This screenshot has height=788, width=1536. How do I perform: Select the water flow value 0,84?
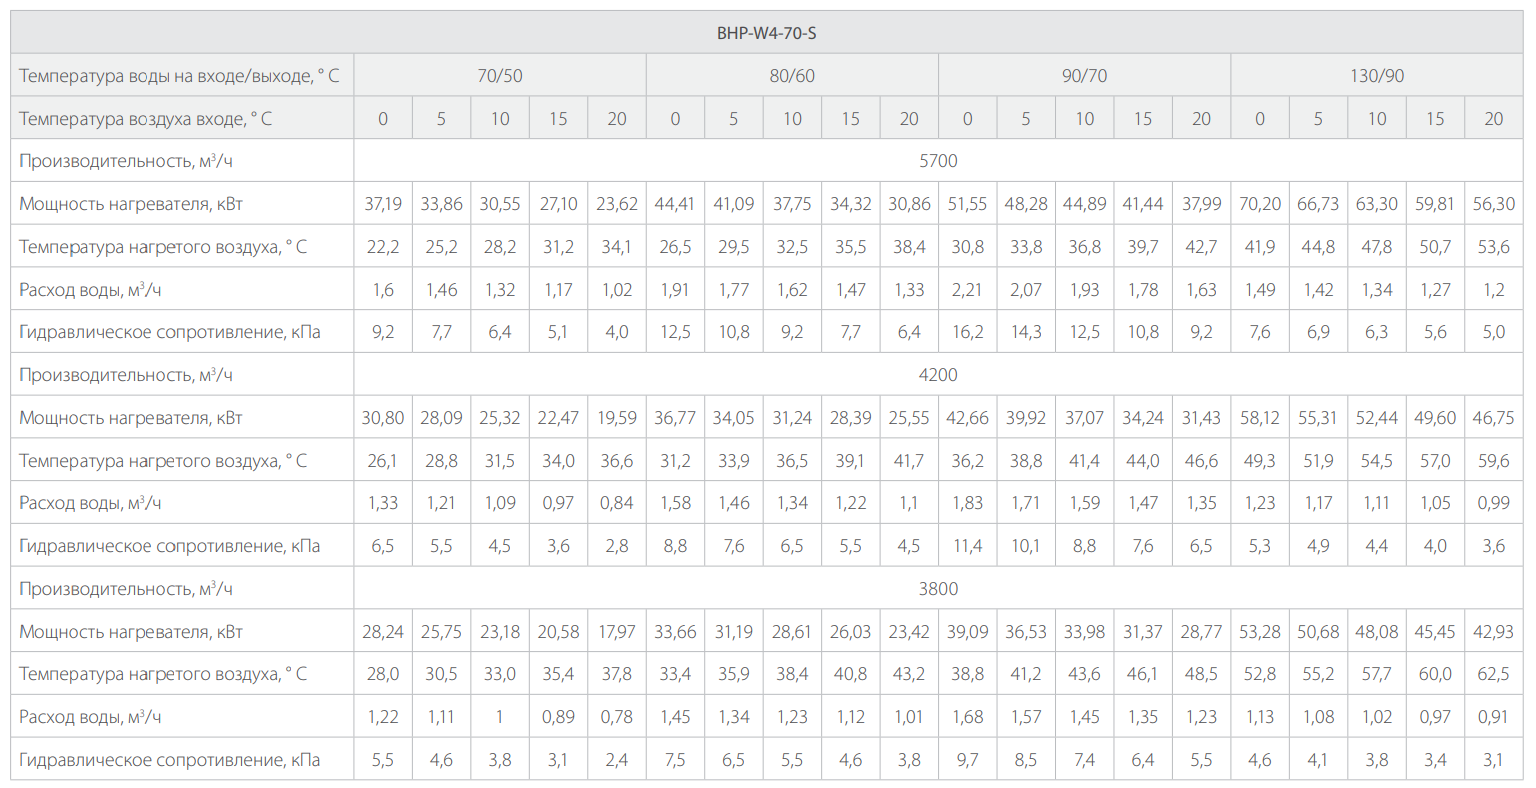617,503
